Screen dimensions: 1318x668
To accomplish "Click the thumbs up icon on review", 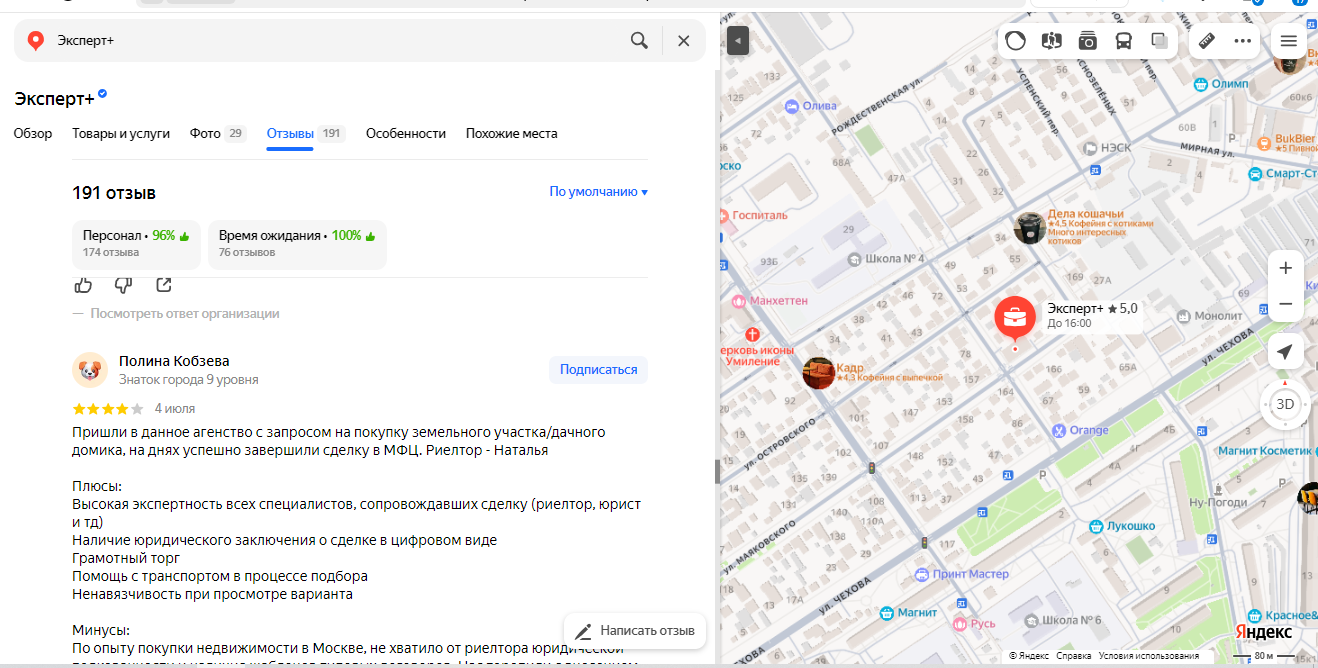I will click(x=84, y=285).
